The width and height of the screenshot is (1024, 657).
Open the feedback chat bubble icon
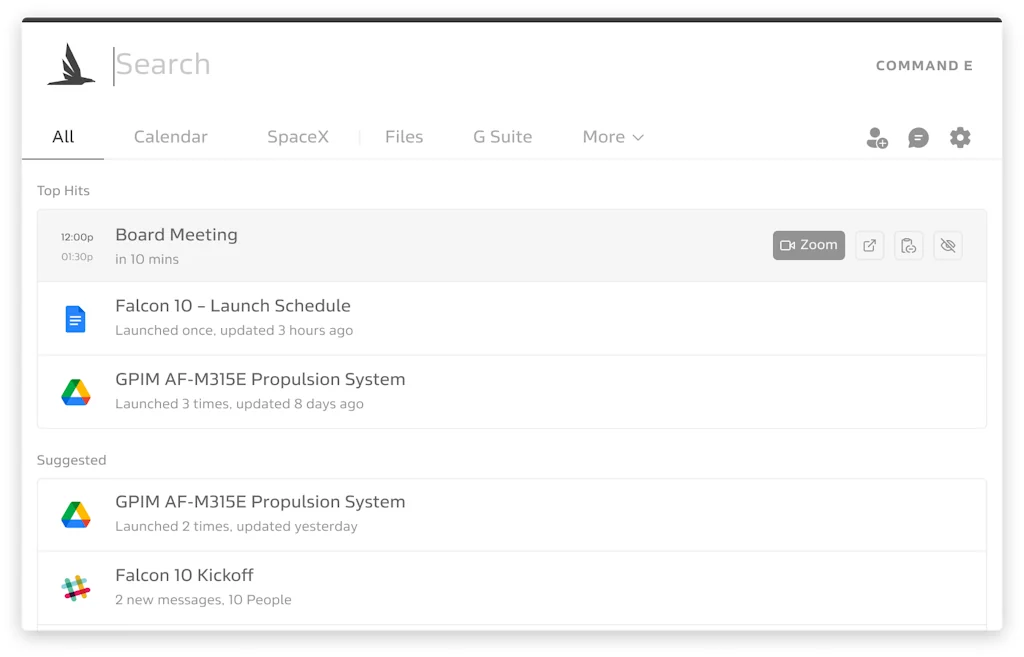point(919,138)
